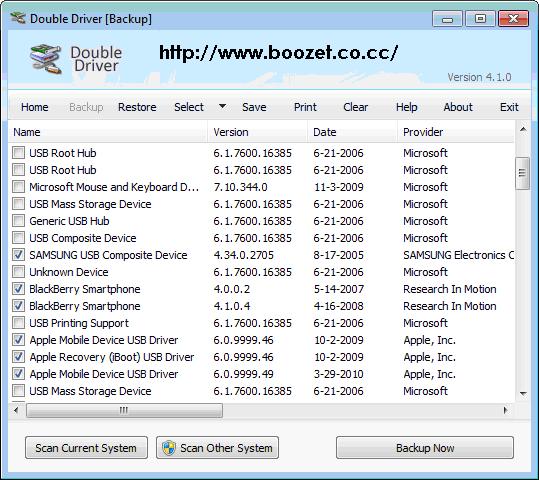Check the first USB Root Hub checkbox
Image resolution: width=539 pixels, height=480 pixels.
coord(19,152)
